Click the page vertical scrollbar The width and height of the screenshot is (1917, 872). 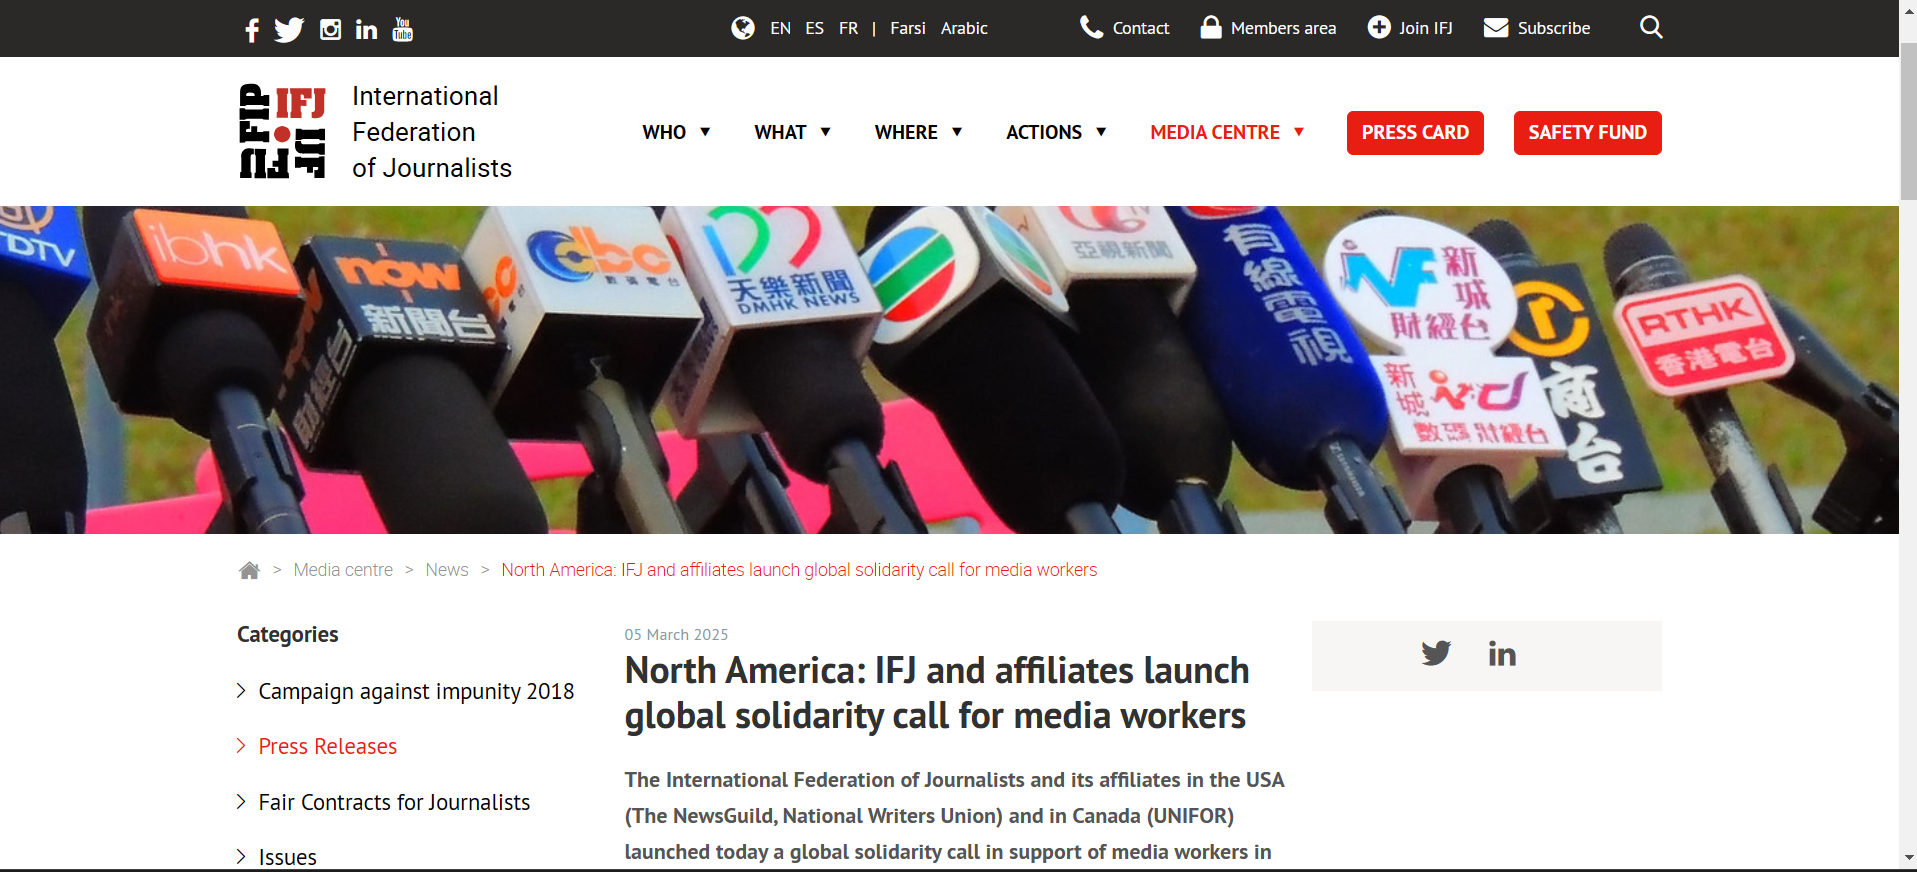[1908, 120]
